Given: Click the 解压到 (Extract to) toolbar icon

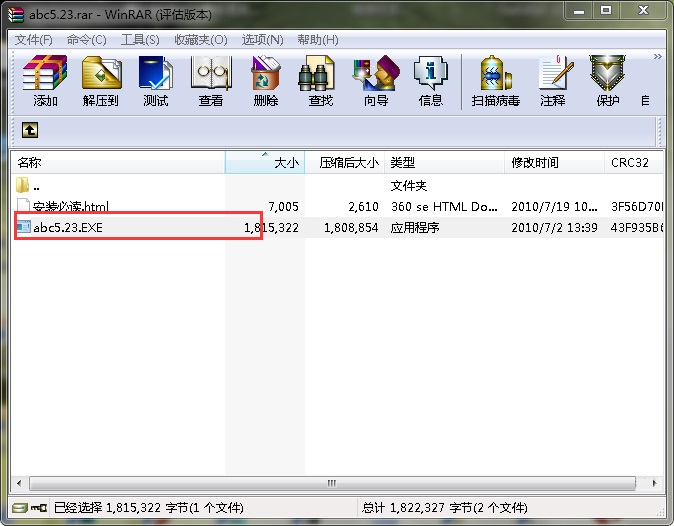Looking at the screenshot, I should click(101, 80).
